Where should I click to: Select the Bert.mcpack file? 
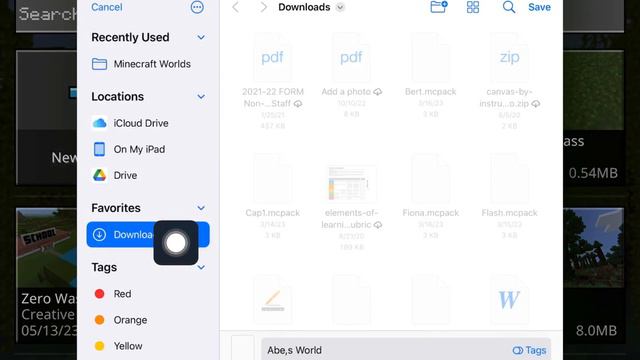(431, 76)
